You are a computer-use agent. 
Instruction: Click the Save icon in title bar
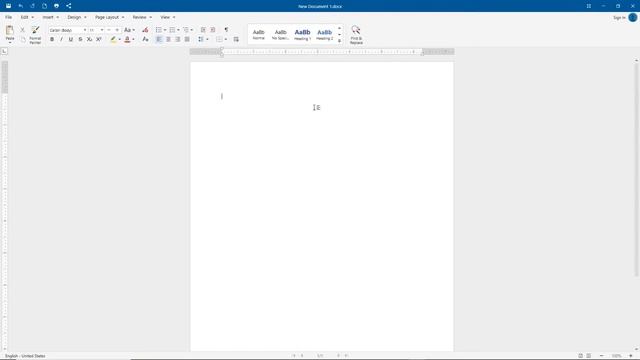pos(8,6)
